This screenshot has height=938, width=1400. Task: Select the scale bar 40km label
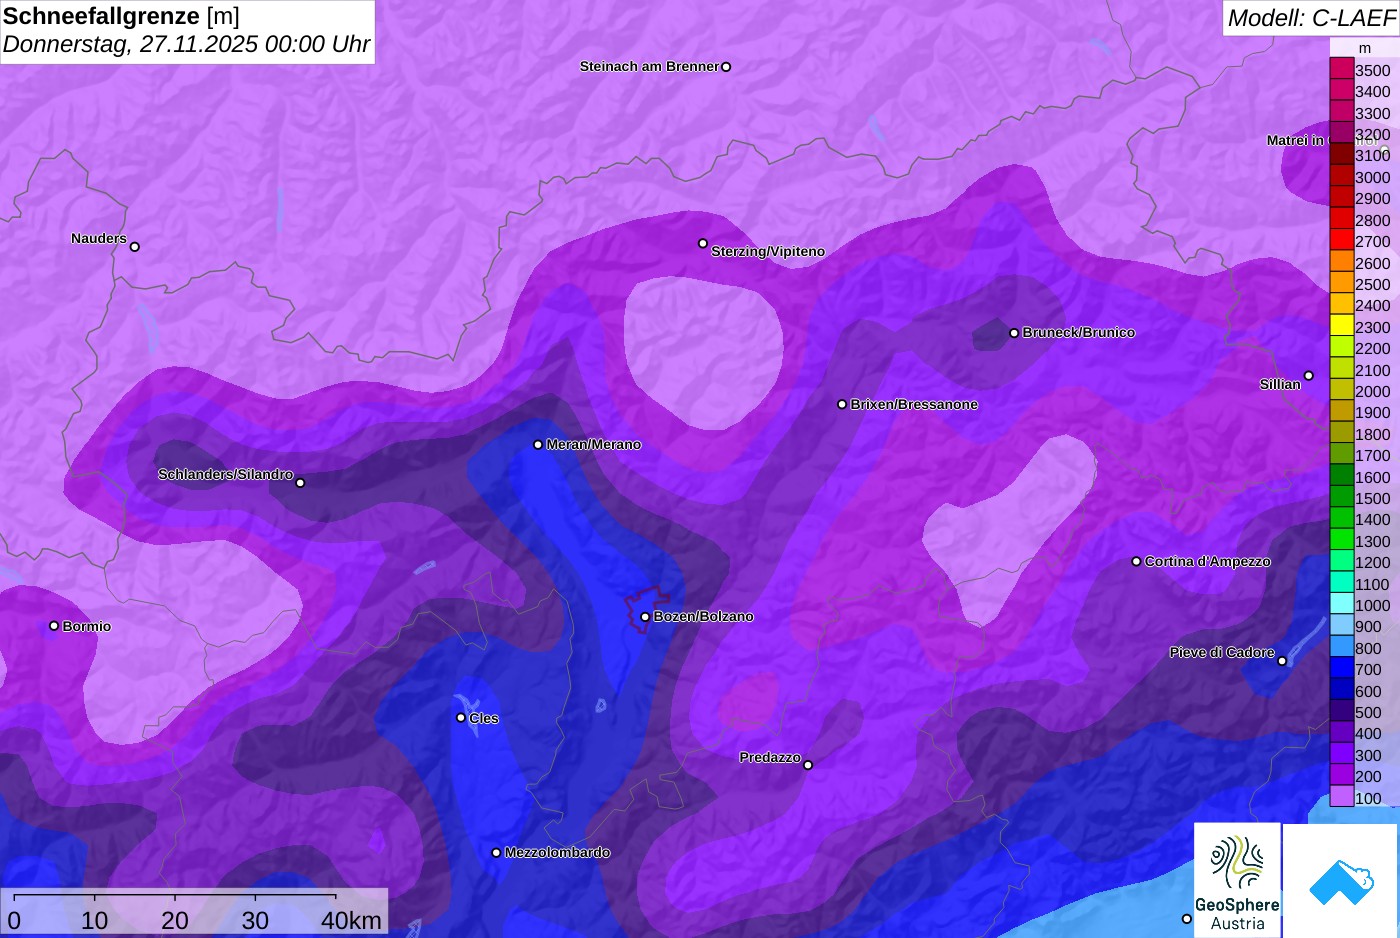(x=351, y=921)
